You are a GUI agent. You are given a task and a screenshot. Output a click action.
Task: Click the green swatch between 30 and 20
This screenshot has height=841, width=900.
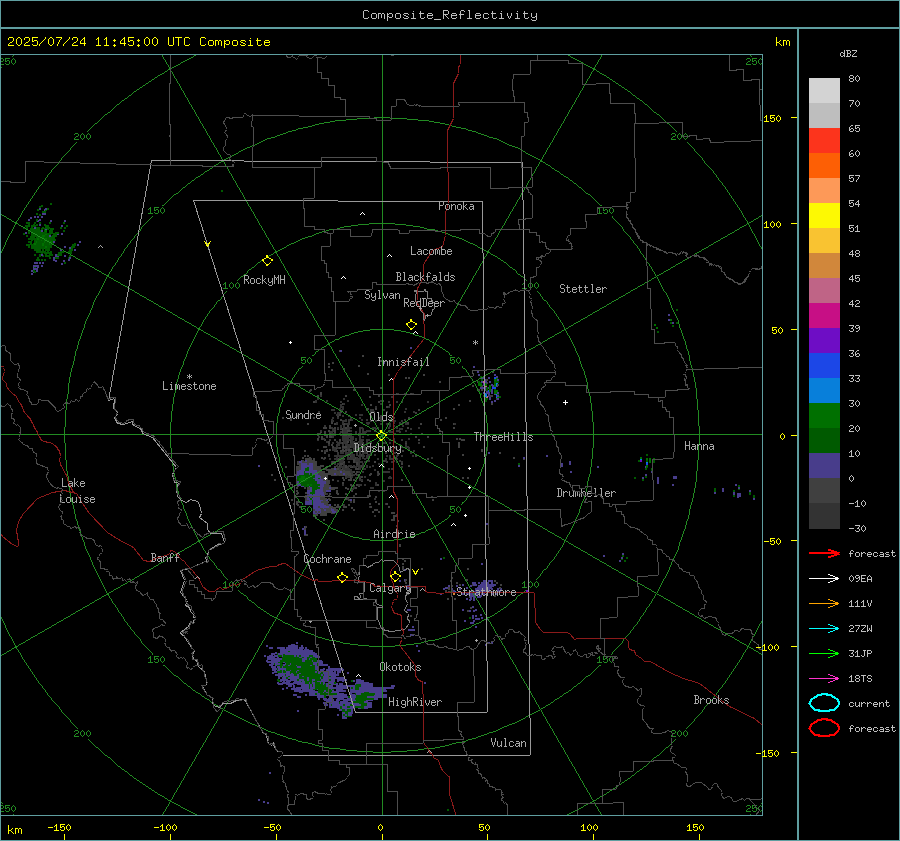point(824,416)
